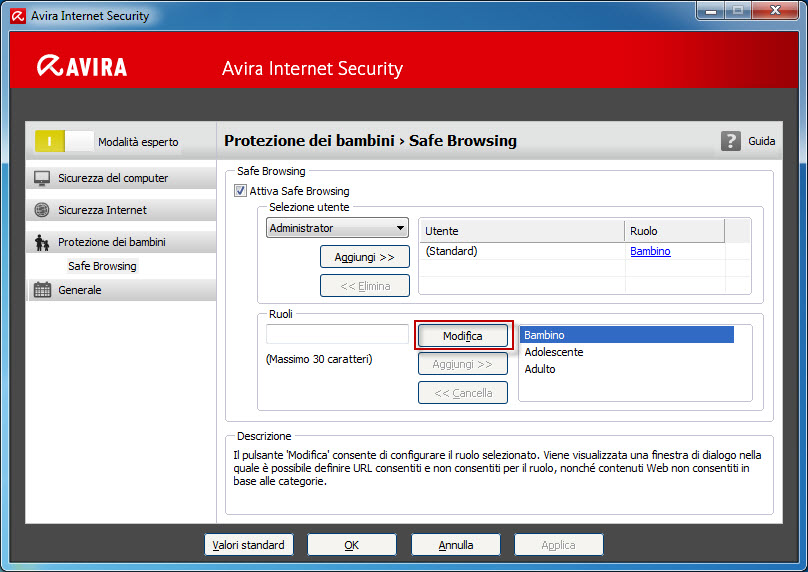Click the Avira umbrella icon in title bar
This screenshot has width=808, height=572.
click(x=18, y=16)
